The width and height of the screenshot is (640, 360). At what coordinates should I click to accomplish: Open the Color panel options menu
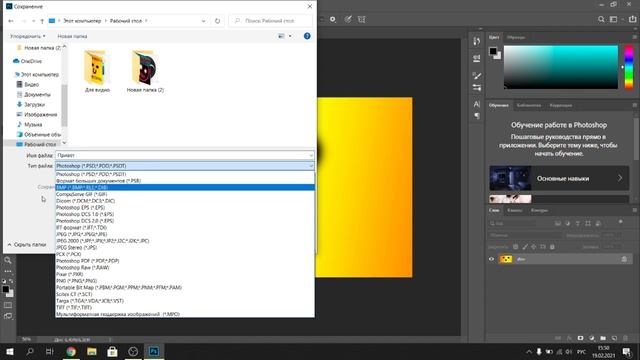point(635,37)
